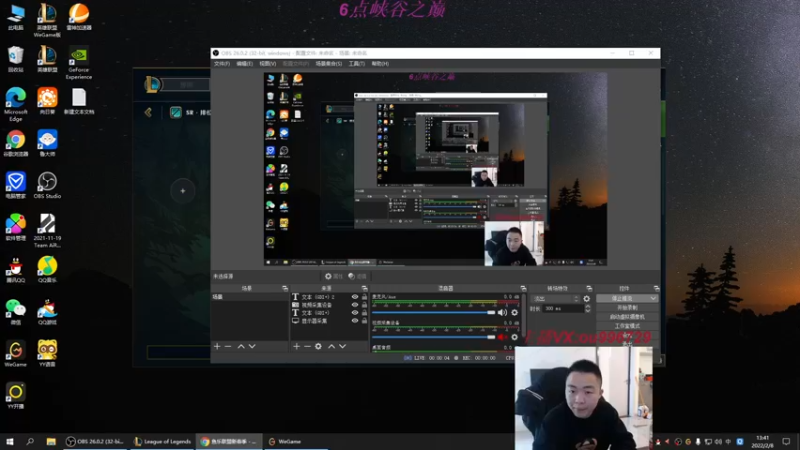The width and height of the screenshot is (800, 450).
Task: Move source up in the sources list
Action: click(331, 346)
